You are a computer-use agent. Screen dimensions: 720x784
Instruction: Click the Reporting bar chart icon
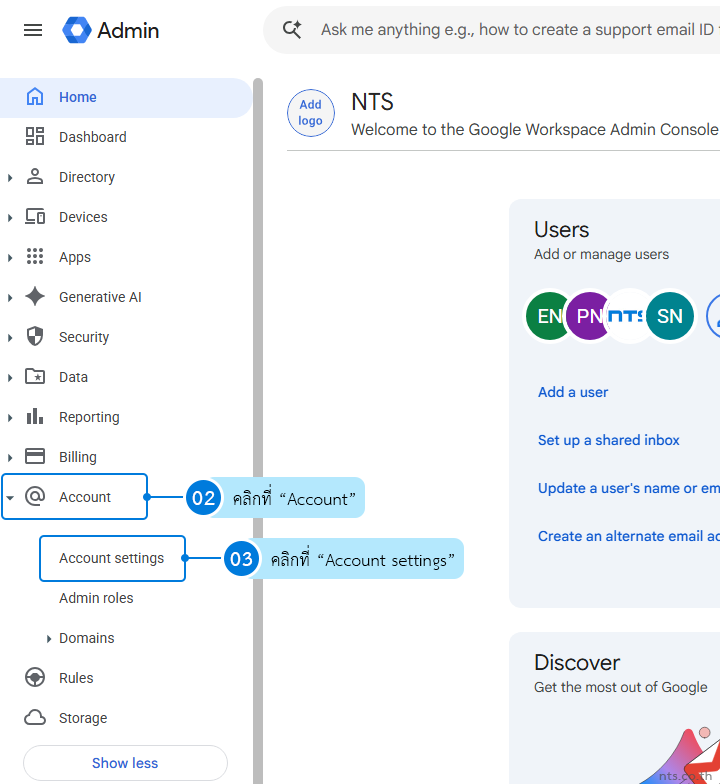tap(35, 416)
